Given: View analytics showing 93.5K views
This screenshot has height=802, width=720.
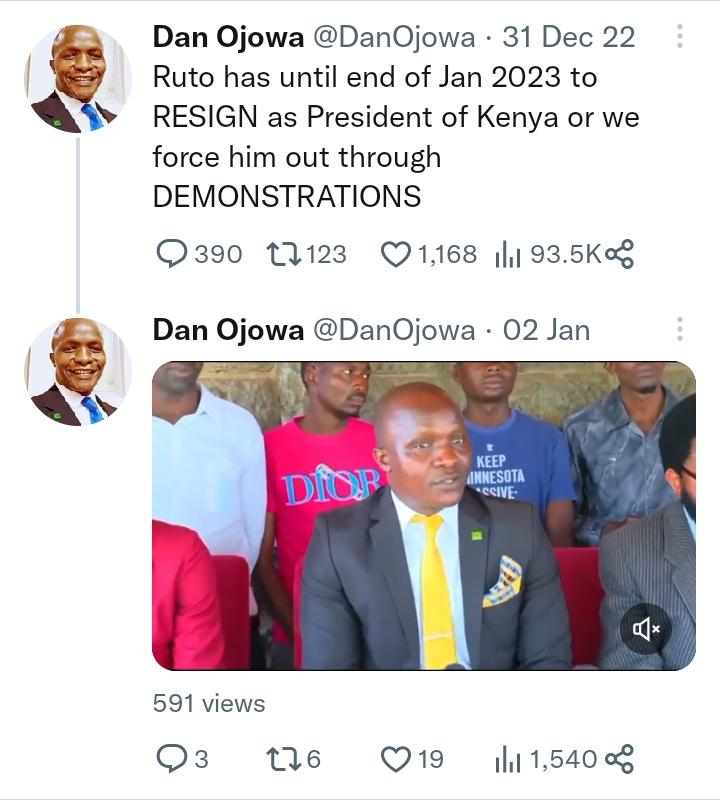Looking at the screenshot, I should coord(509,255).
